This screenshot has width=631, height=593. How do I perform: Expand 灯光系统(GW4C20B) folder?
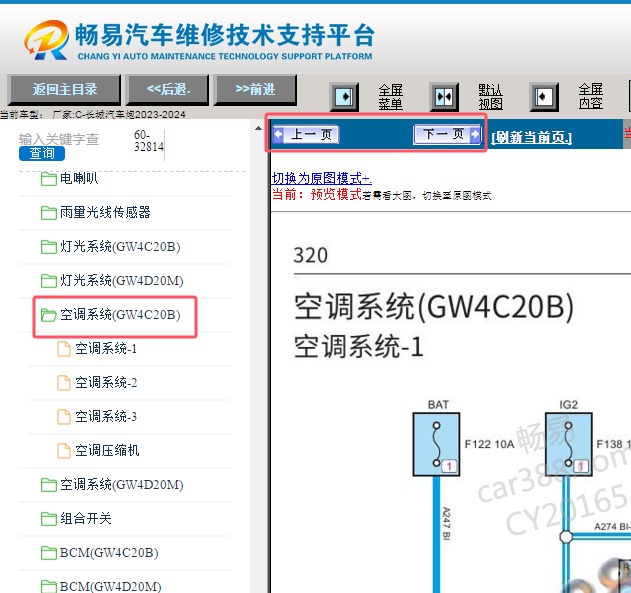click(111, 247)
